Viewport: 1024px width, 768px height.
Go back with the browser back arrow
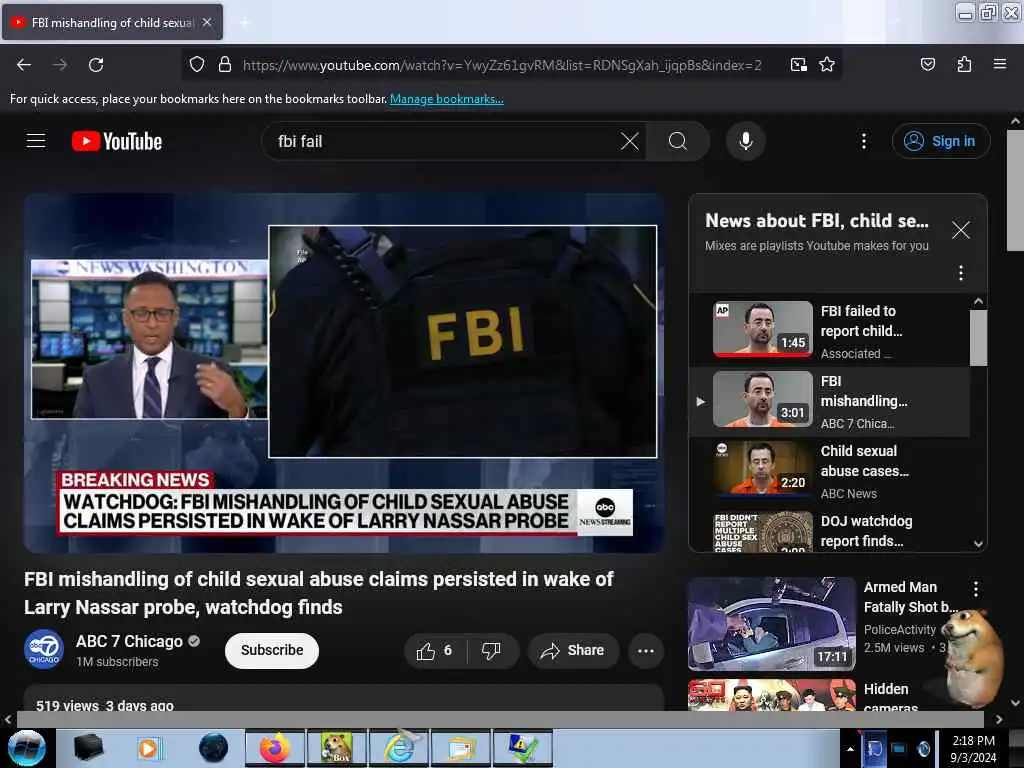point(24,65)
